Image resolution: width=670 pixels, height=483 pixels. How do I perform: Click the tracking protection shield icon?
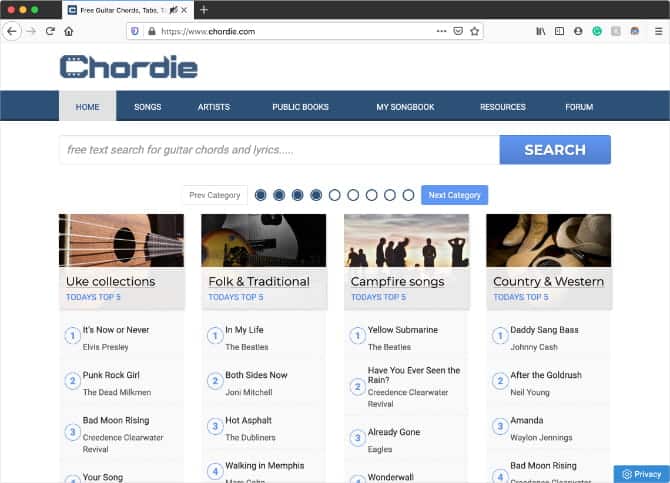135,31
